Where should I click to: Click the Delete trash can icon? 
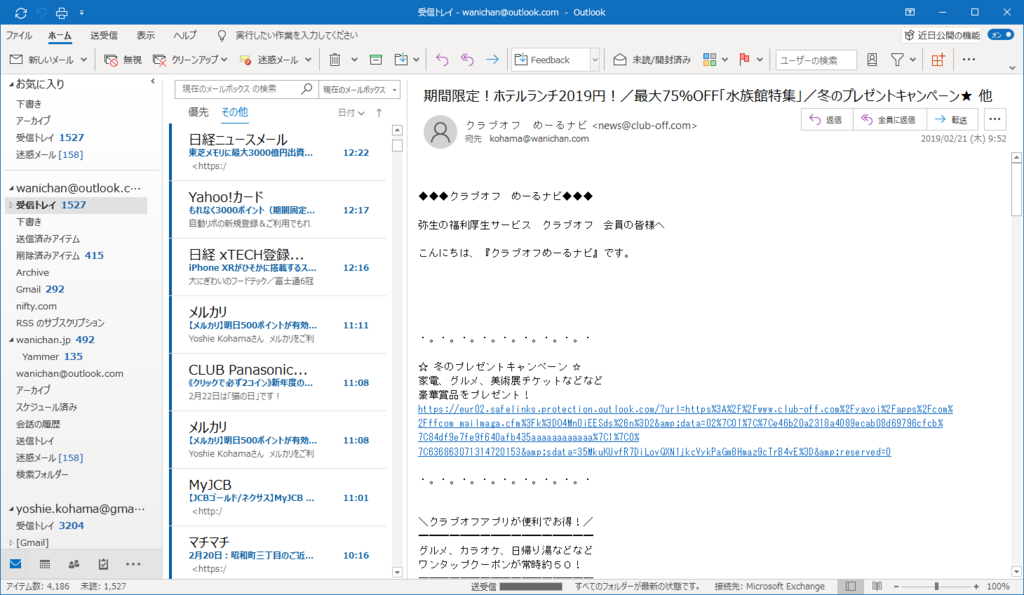point(335,59)
